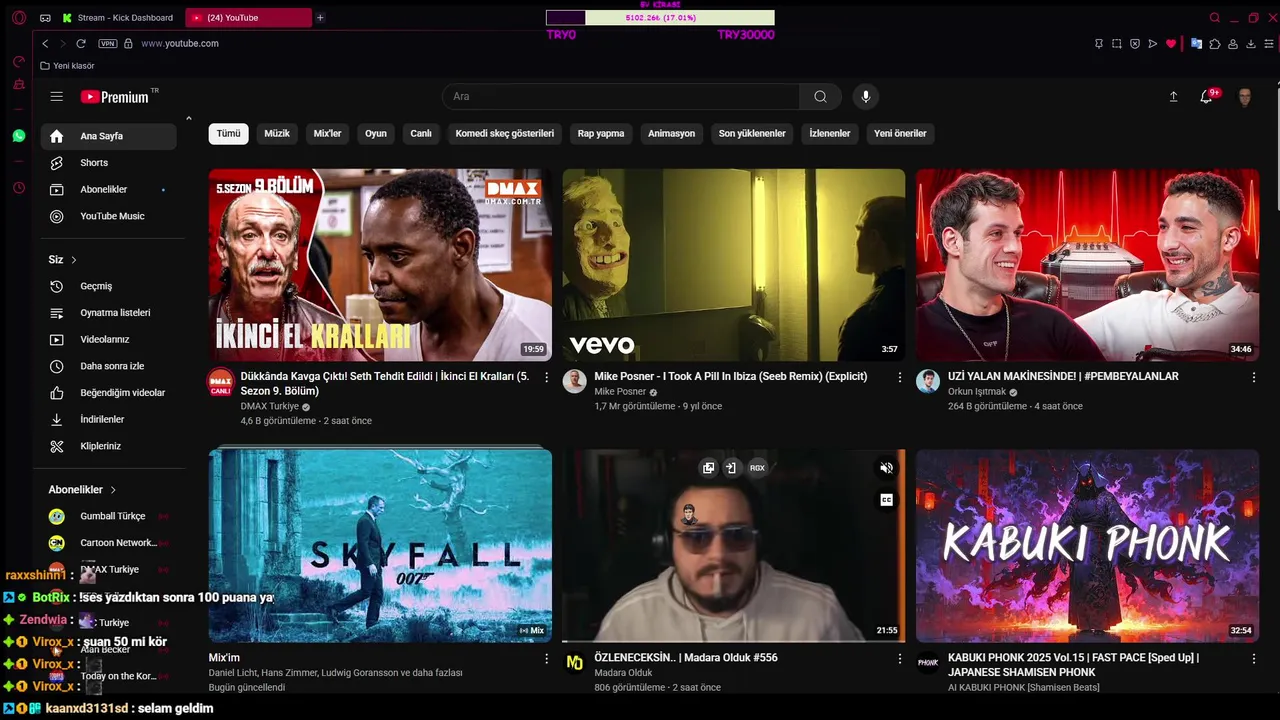Open Beğendiğim videolar list
Image resolution: width=1280 pixels, height=720 pixels.
109,393
